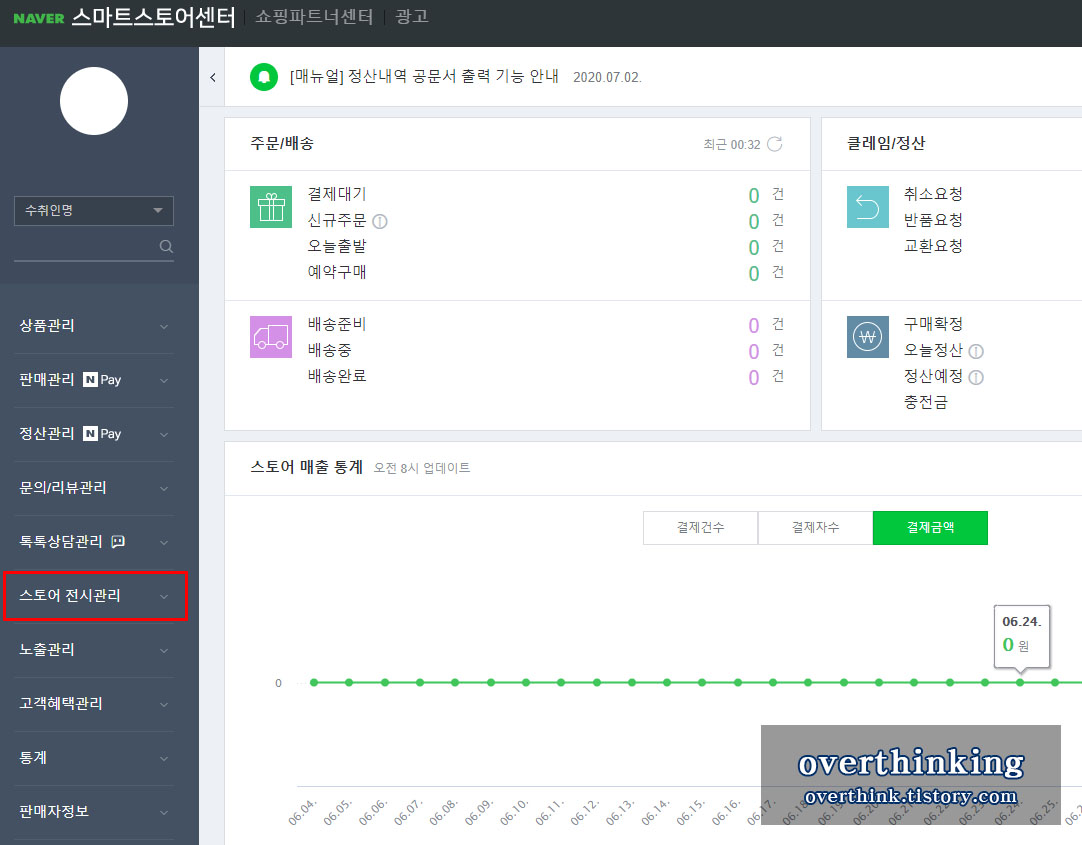Open the 배송중 list
Screen dimensions: 1082x845
pos(330,350)
